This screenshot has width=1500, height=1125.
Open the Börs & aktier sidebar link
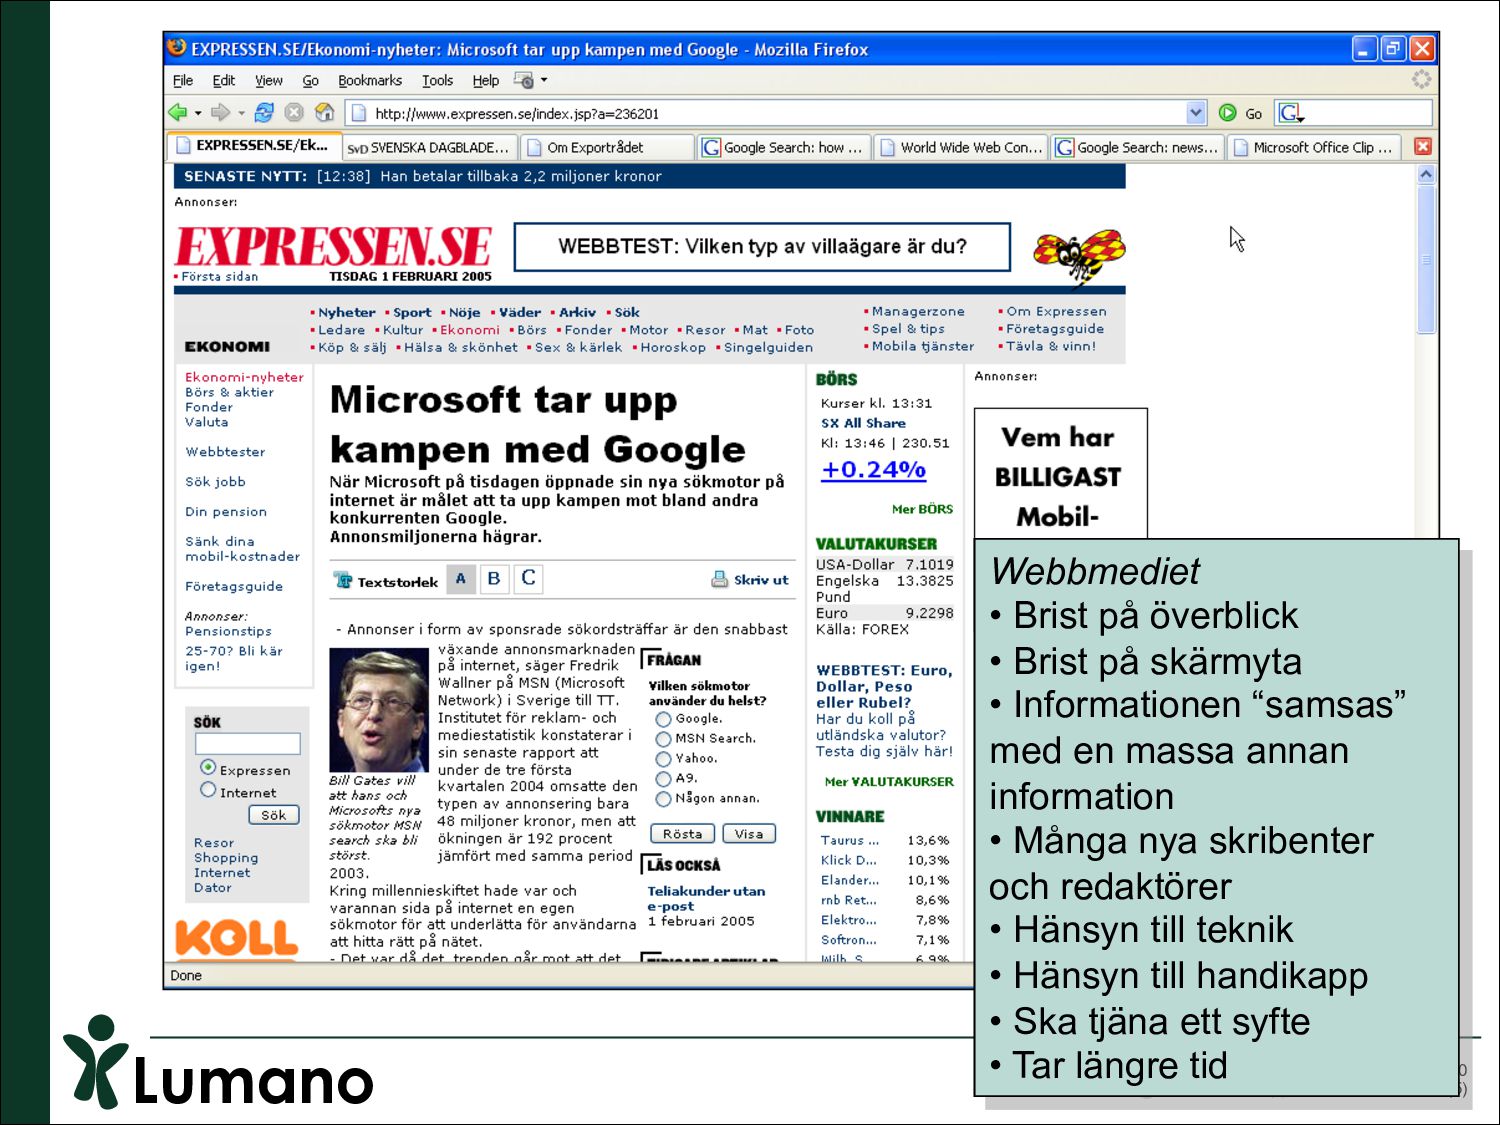pyautogui.click(x=229, y=392)
